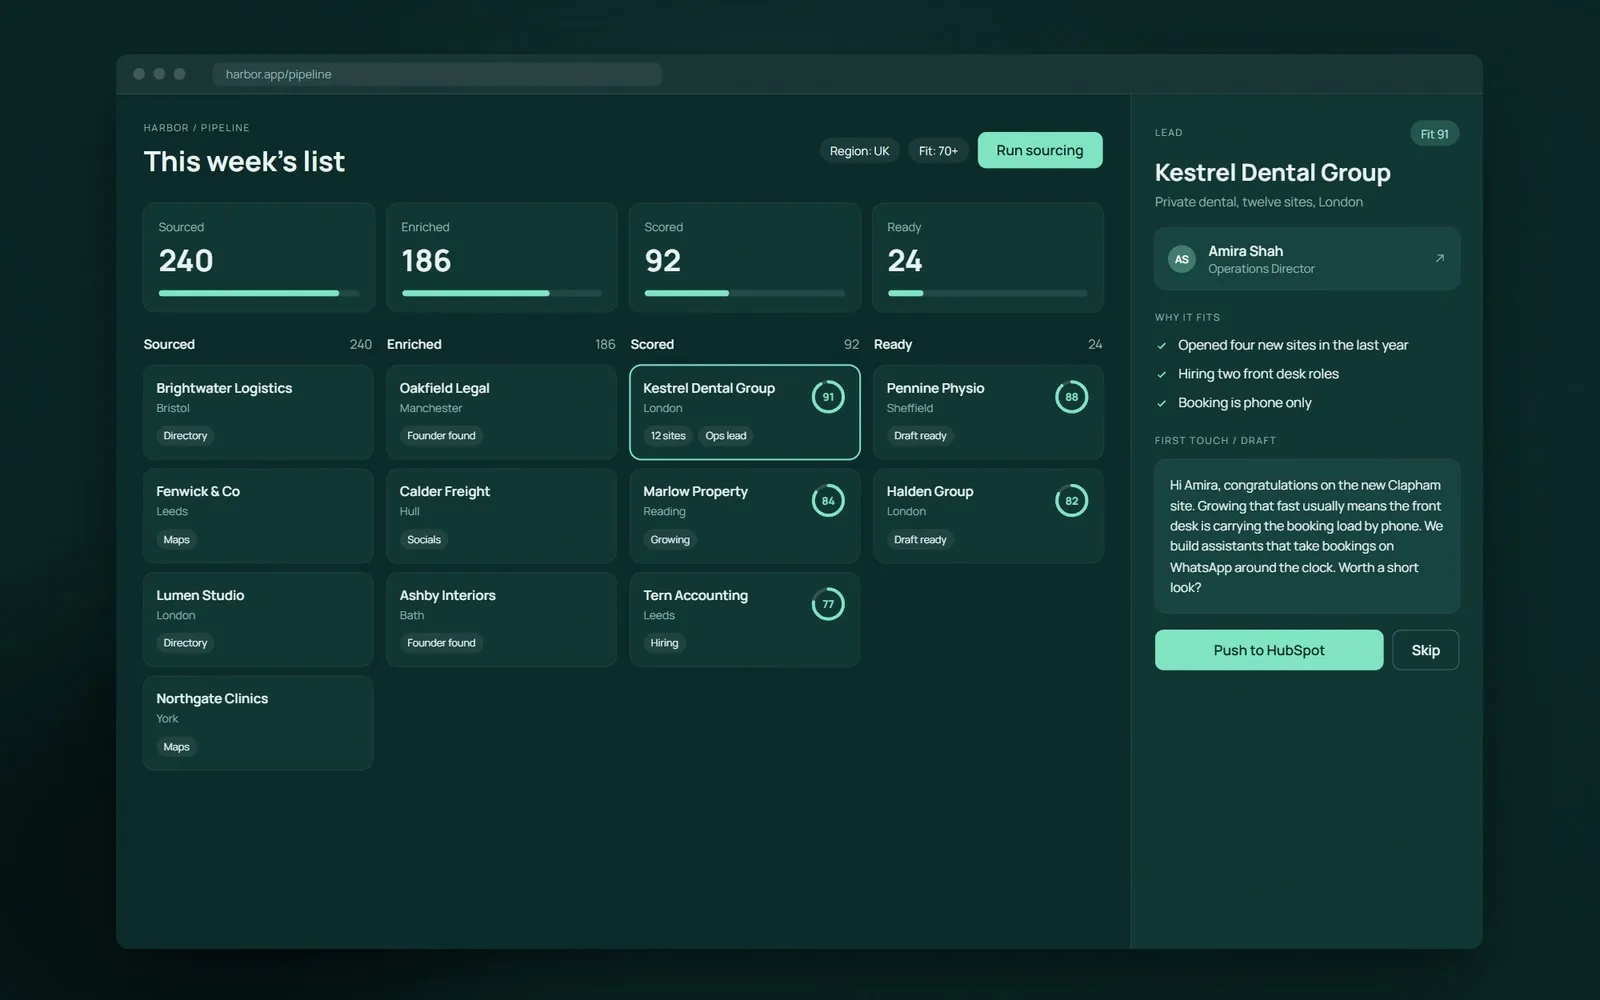
Task: Click Pennine Physio score ring 88
Action: [x=1071, y=397]
